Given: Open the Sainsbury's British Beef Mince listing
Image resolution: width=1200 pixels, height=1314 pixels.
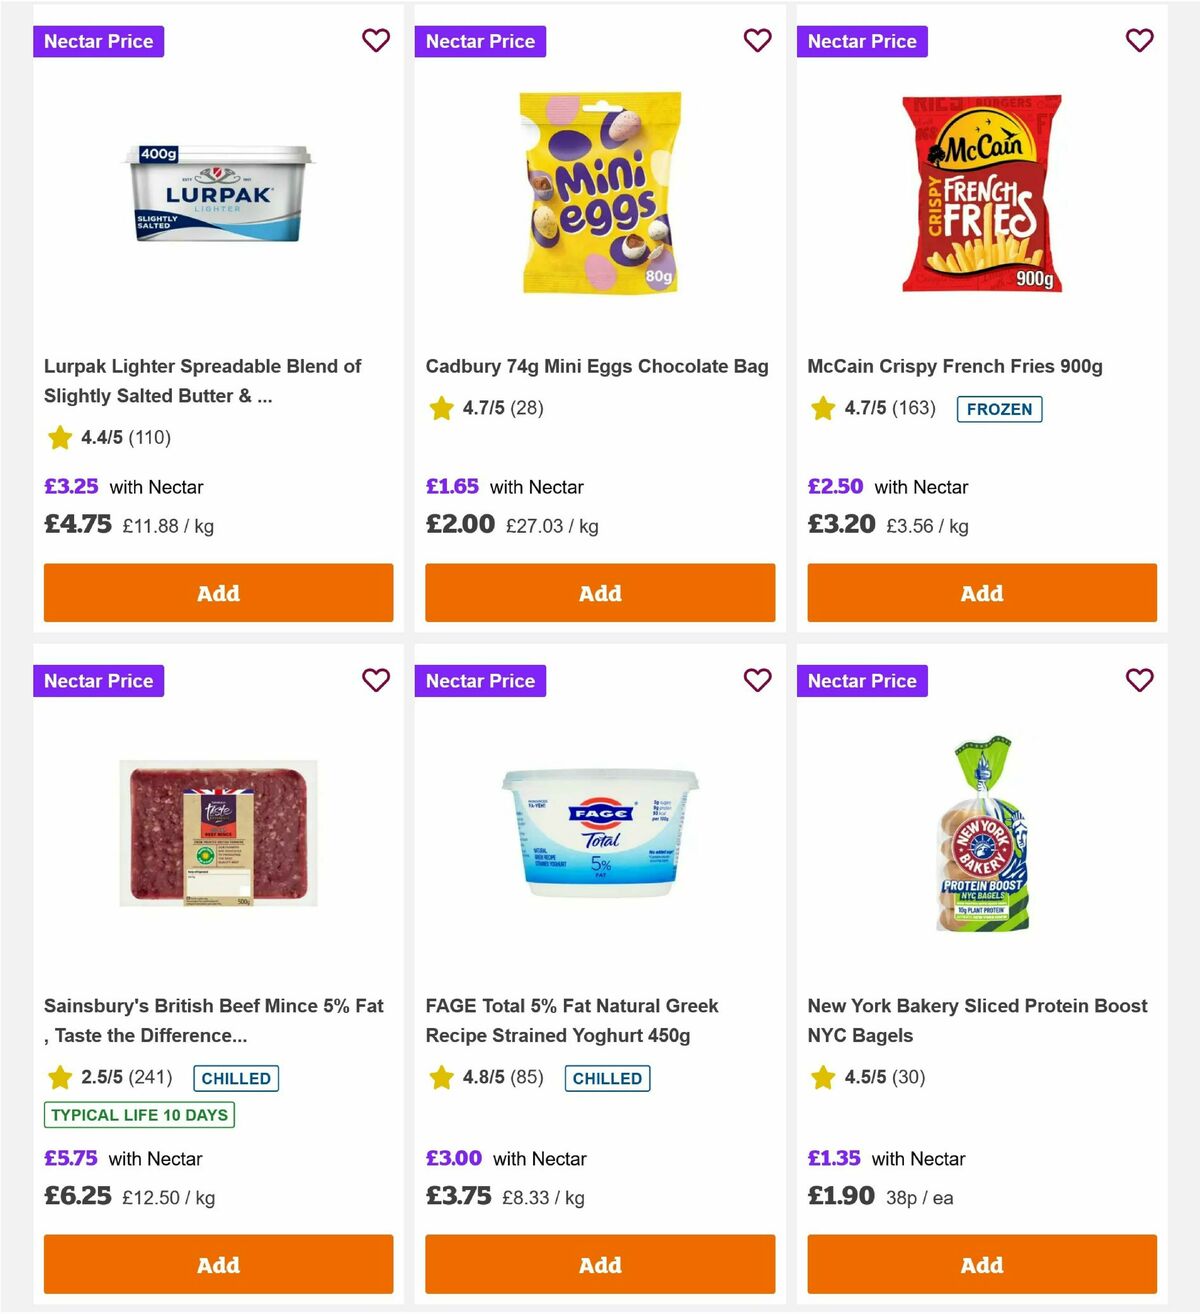Looking at the screenshot, I should pos(214,1020).
